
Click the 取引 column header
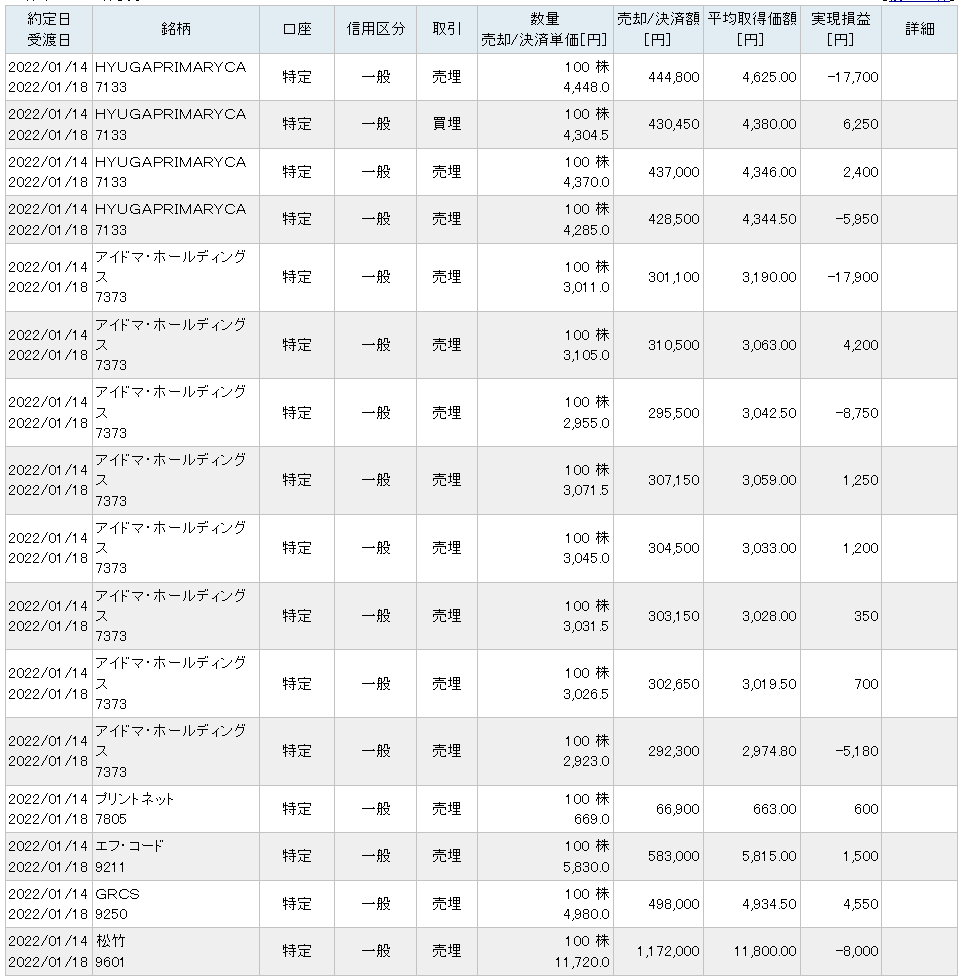click(447, 29)
